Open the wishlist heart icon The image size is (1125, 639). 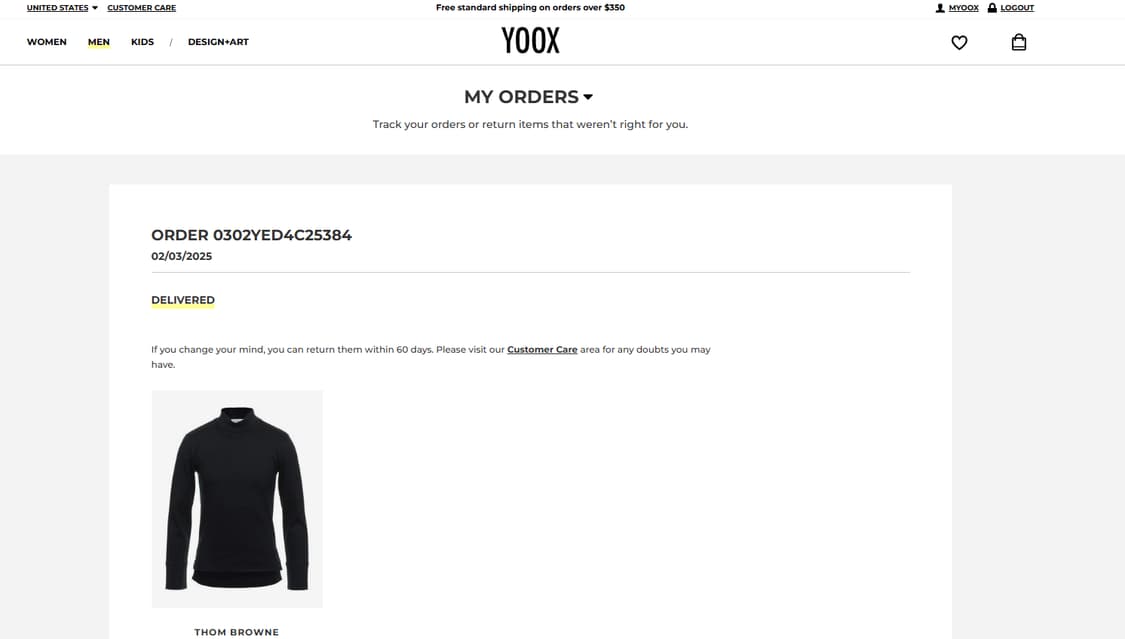click(x=959, y=42)
